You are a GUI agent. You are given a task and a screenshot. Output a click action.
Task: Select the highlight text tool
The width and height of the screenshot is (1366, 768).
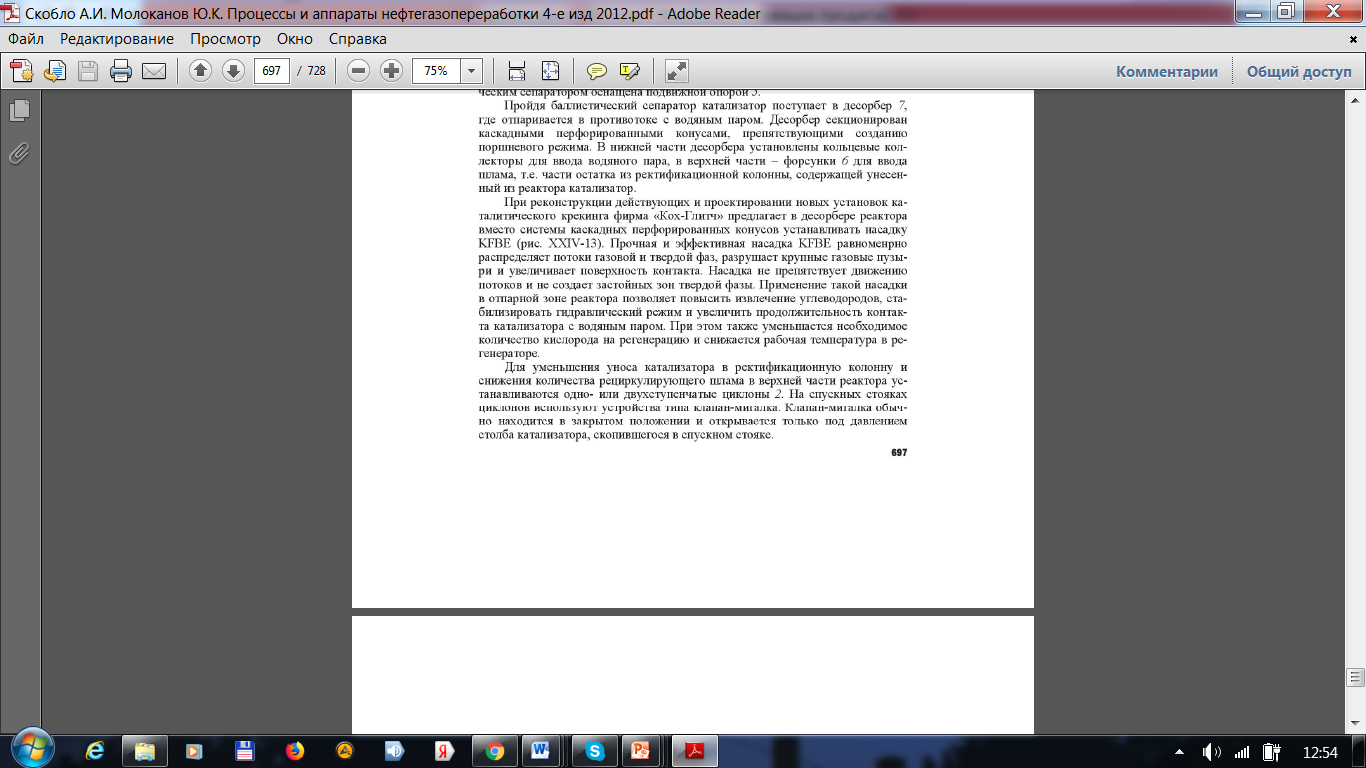click(x=629, y=71)
